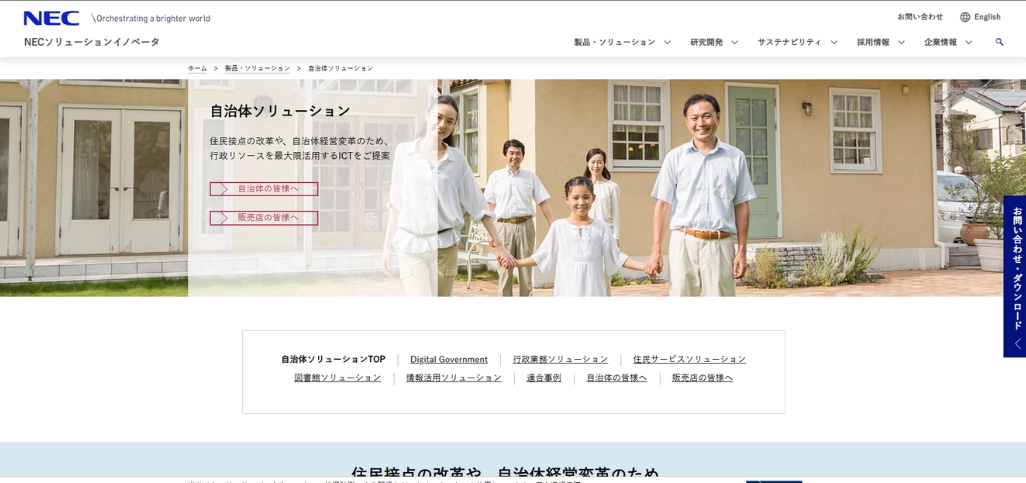
Task: Open 自治体の皆様へ link in local nav
Action: coord(616,378)
